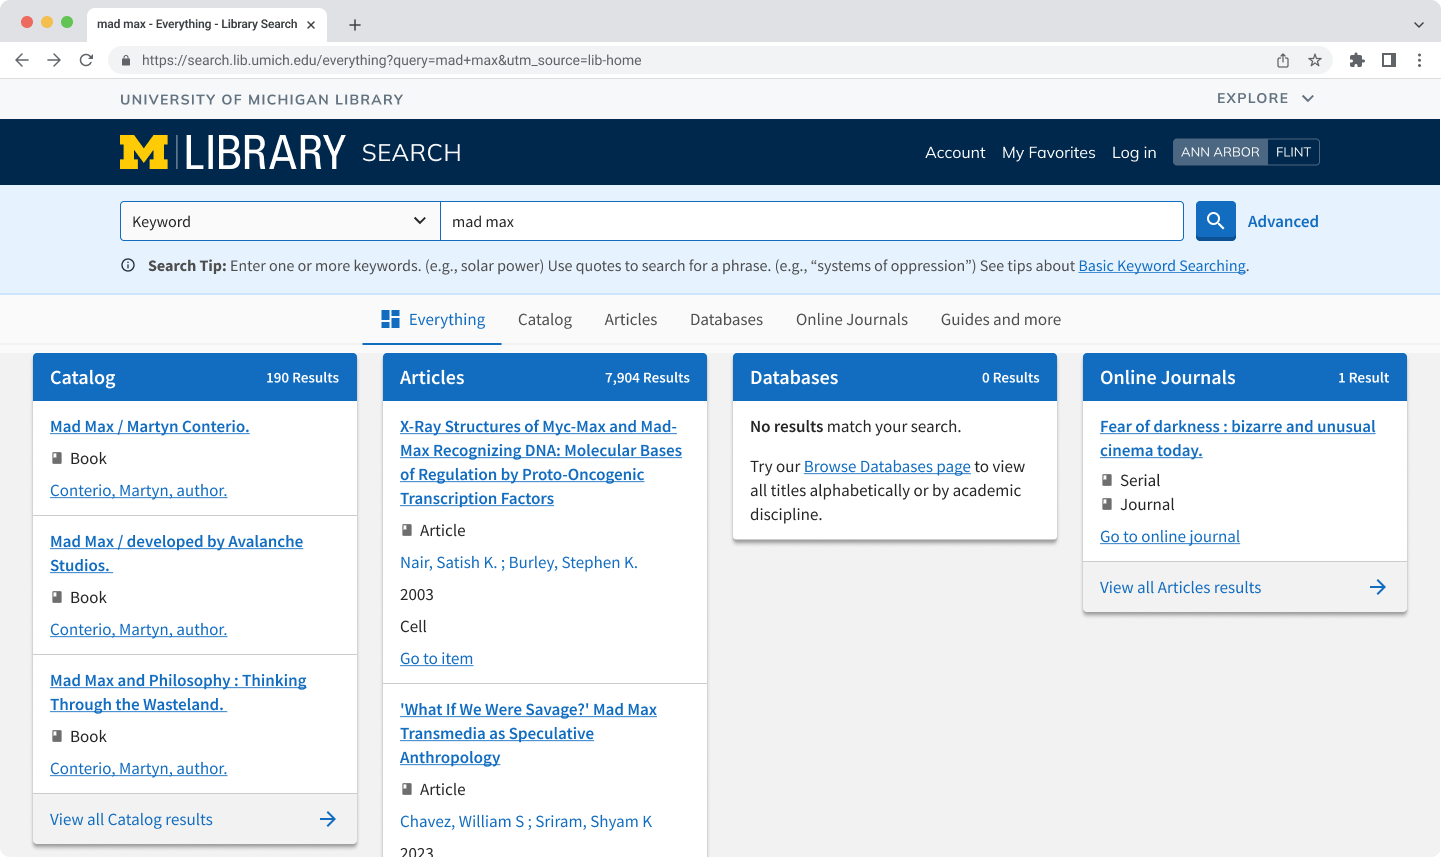
Task: Open the Browse Databases page link
Action: (887, 466)
